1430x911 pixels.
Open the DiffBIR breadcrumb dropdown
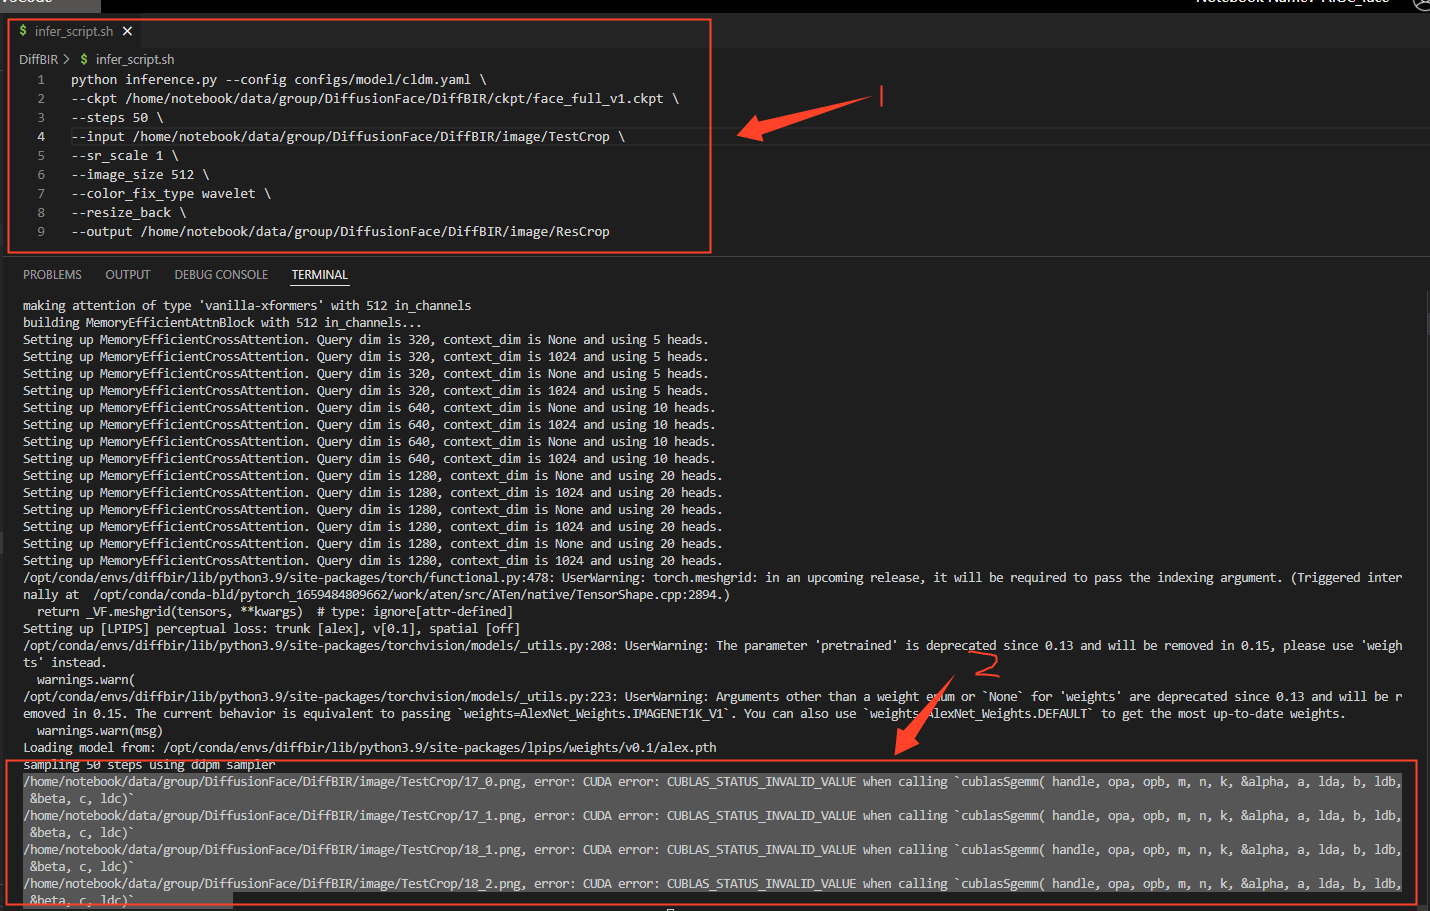pyautogui.click(x=40, y=59)
